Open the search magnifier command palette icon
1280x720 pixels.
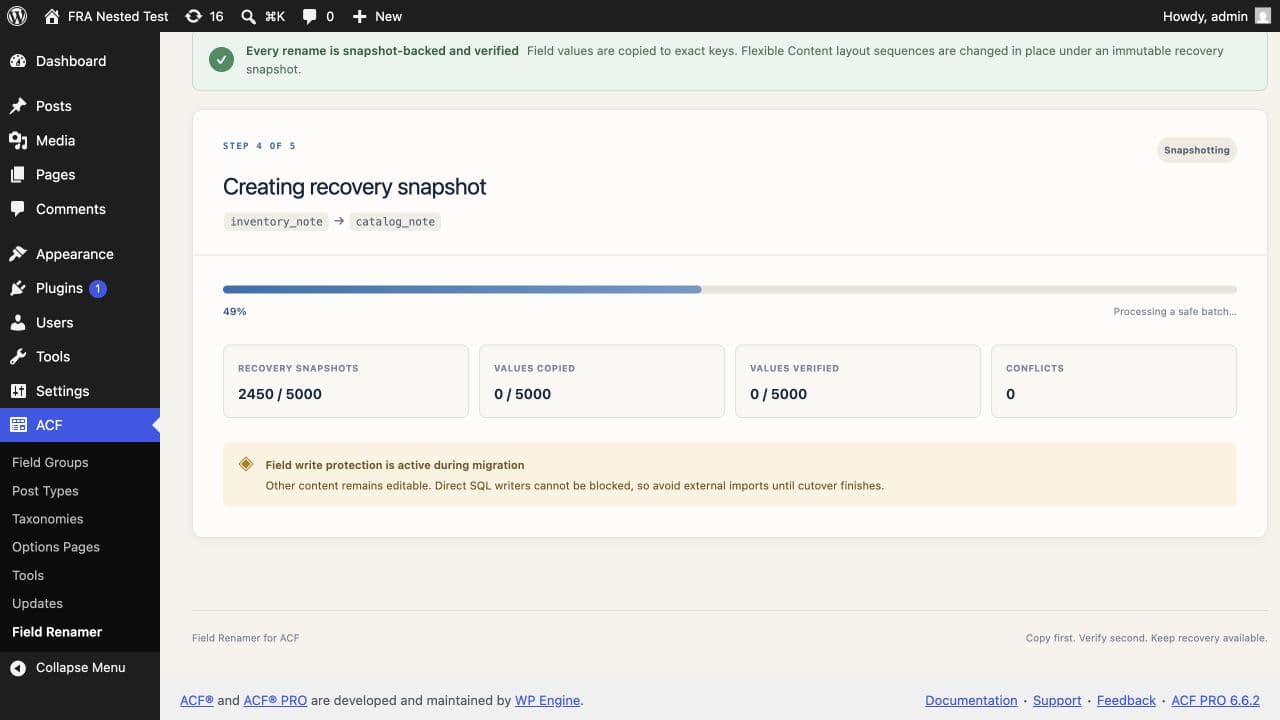click(248, 16)
